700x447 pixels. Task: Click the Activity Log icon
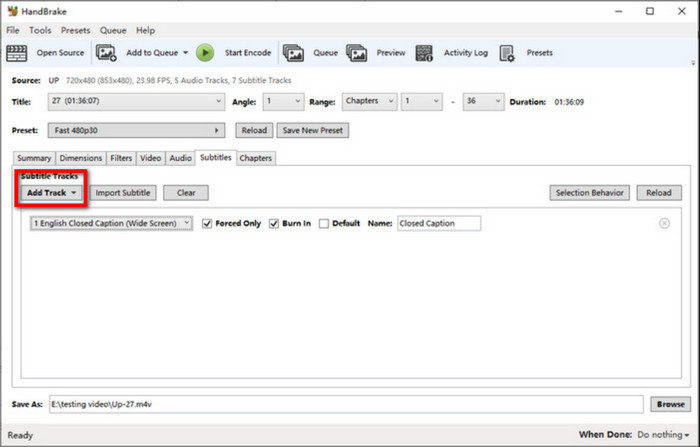click(424, 53)
